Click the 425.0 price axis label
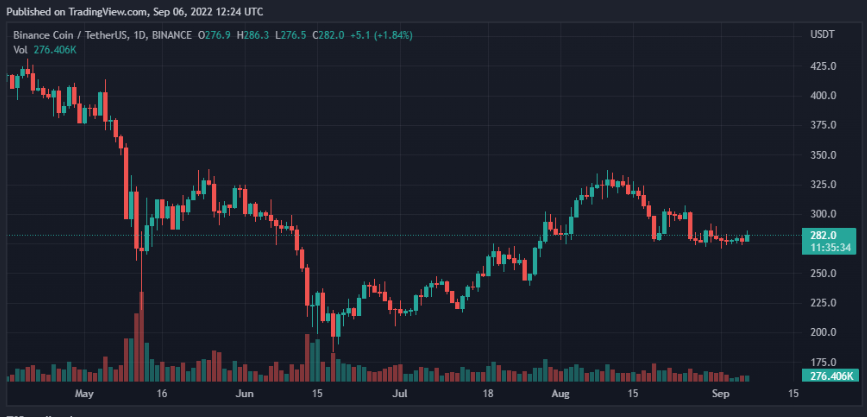Viewport: 867px width, 417px height. point(823,66)
